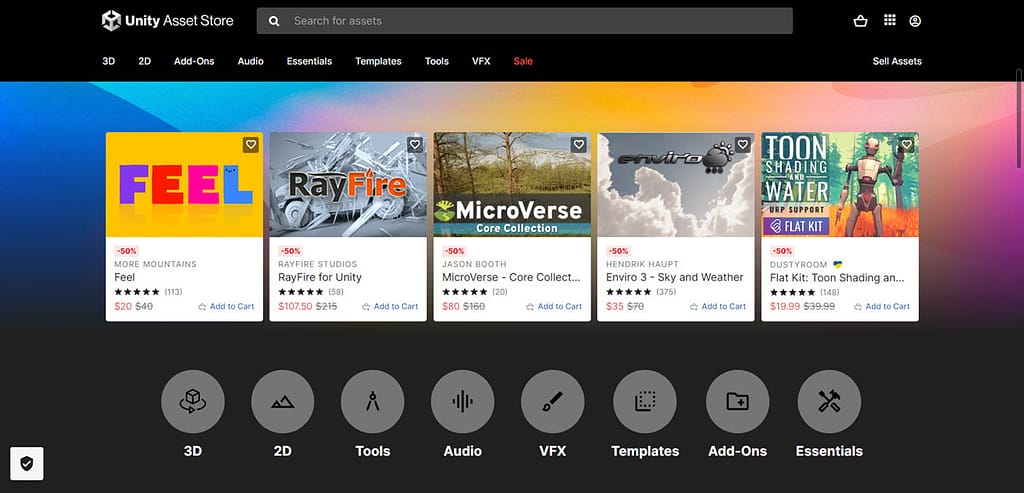
Task: Add Enviro 3 to cart
Action: (718, 306)
